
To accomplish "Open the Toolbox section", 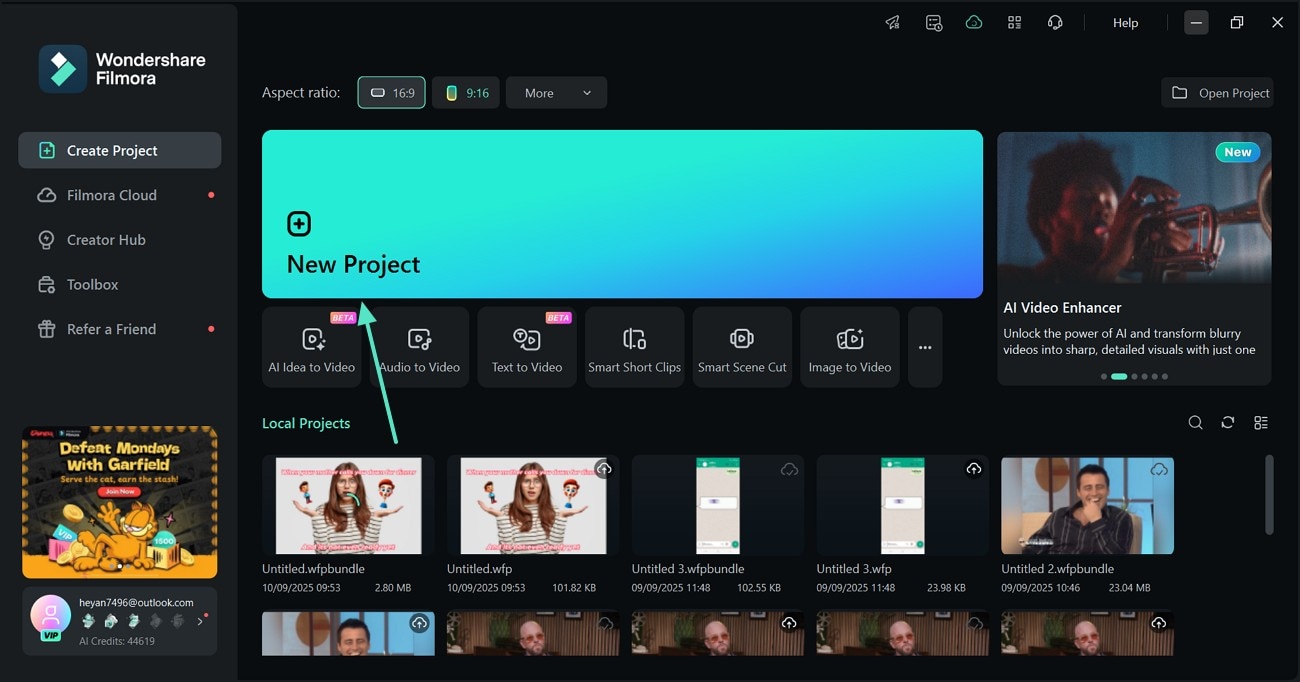I will point(120,284).
